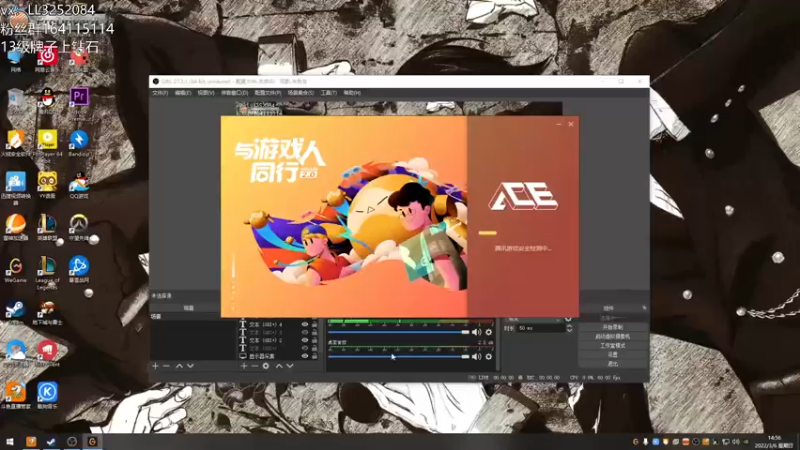The width and height of the screenshot is (800, 450).
Task: Minimize the ACE splash window
Action: tap(559, 124)
